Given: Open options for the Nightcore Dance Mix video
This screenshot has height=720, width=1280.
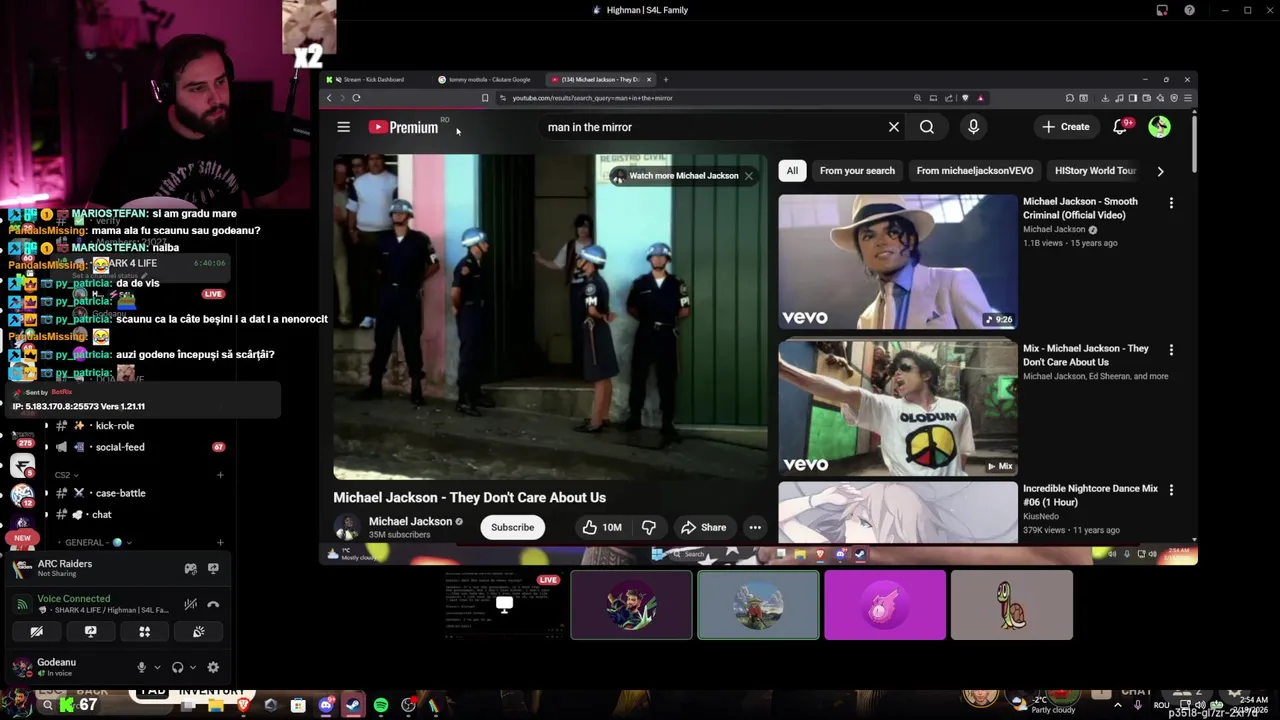Looking at the screenshot, I should (1171, 490).
